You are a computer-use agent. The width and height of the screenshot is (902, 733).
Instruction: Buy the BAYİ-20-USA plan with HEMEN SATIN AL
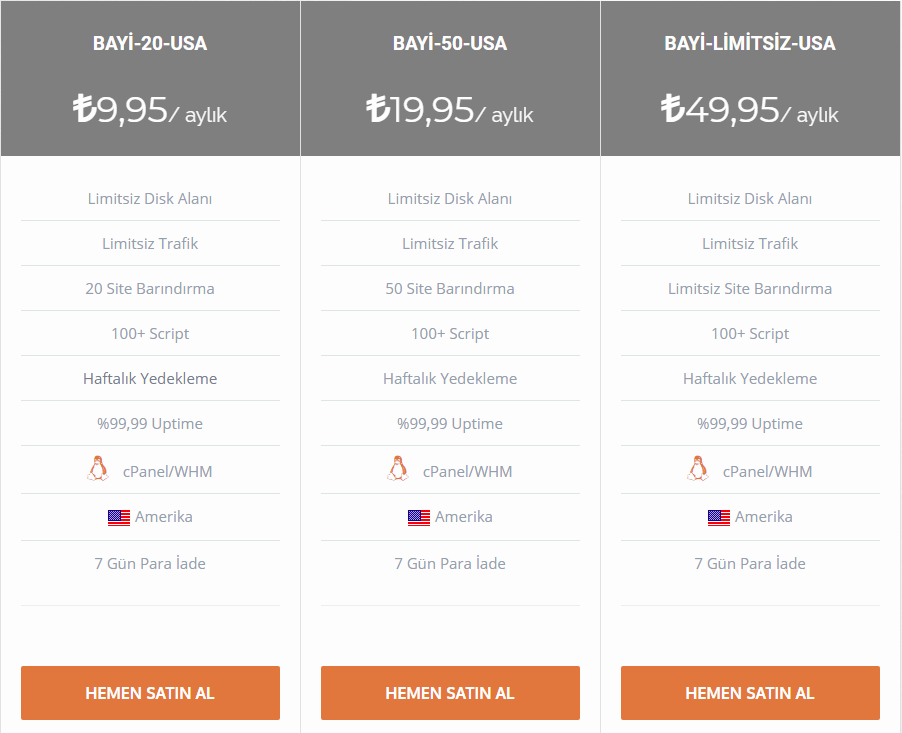click(150, 693)
